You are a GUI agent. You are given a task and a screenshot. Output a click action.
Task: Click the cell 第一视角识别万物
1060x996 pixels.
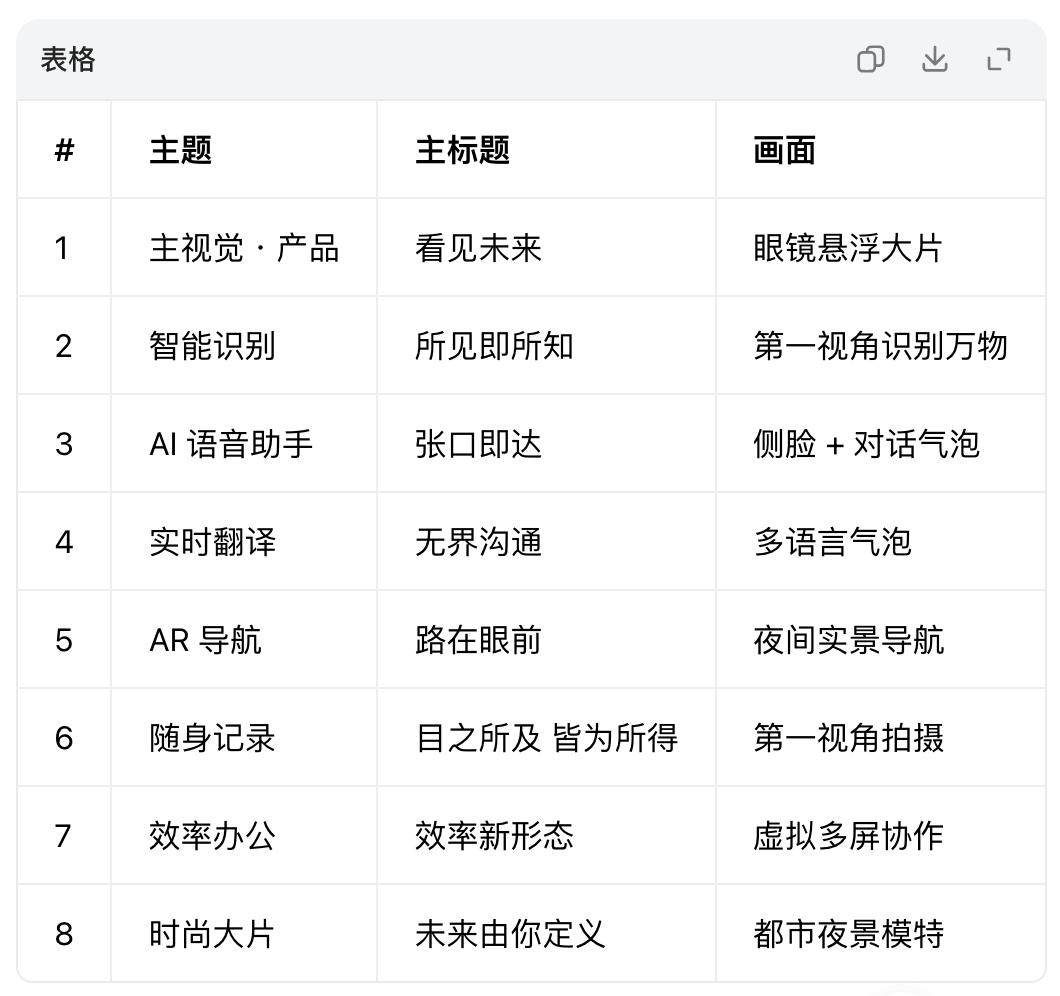point(880,346)
